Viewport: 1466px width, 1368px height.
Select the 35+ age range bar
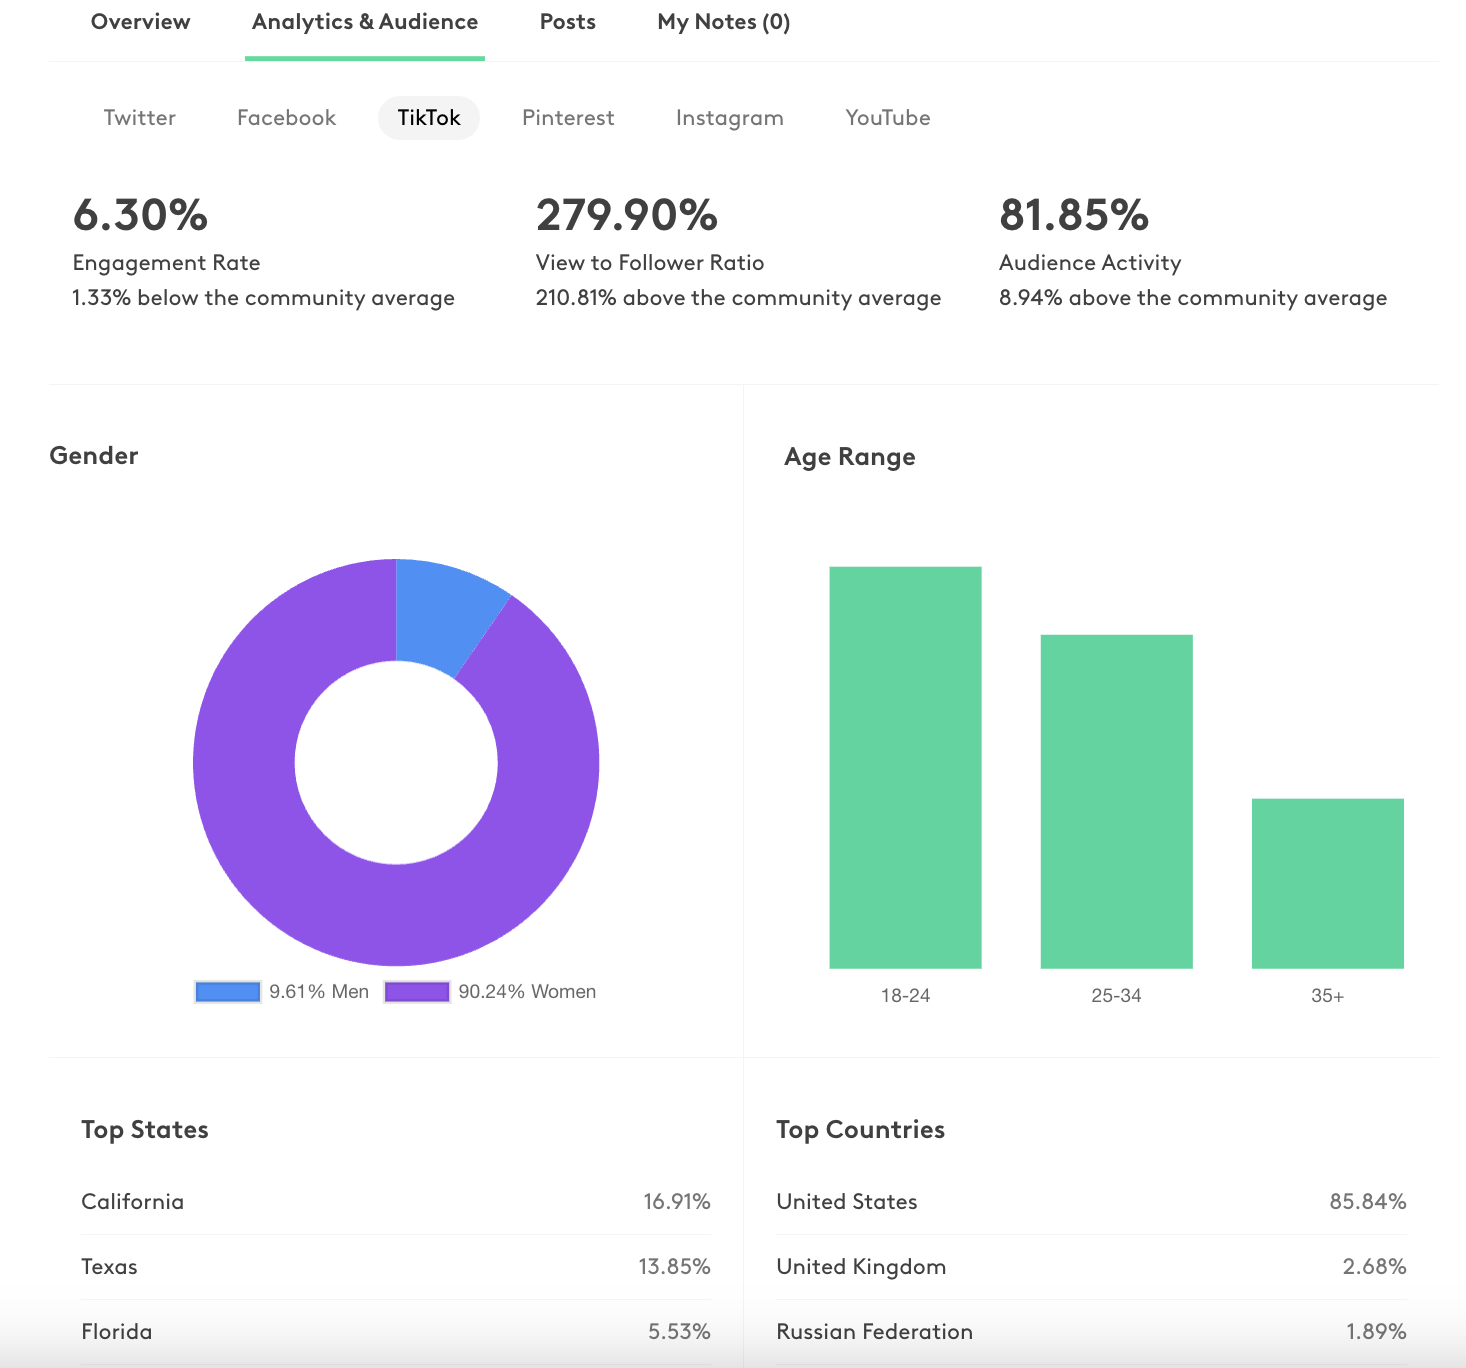[x=1327, y=883]
